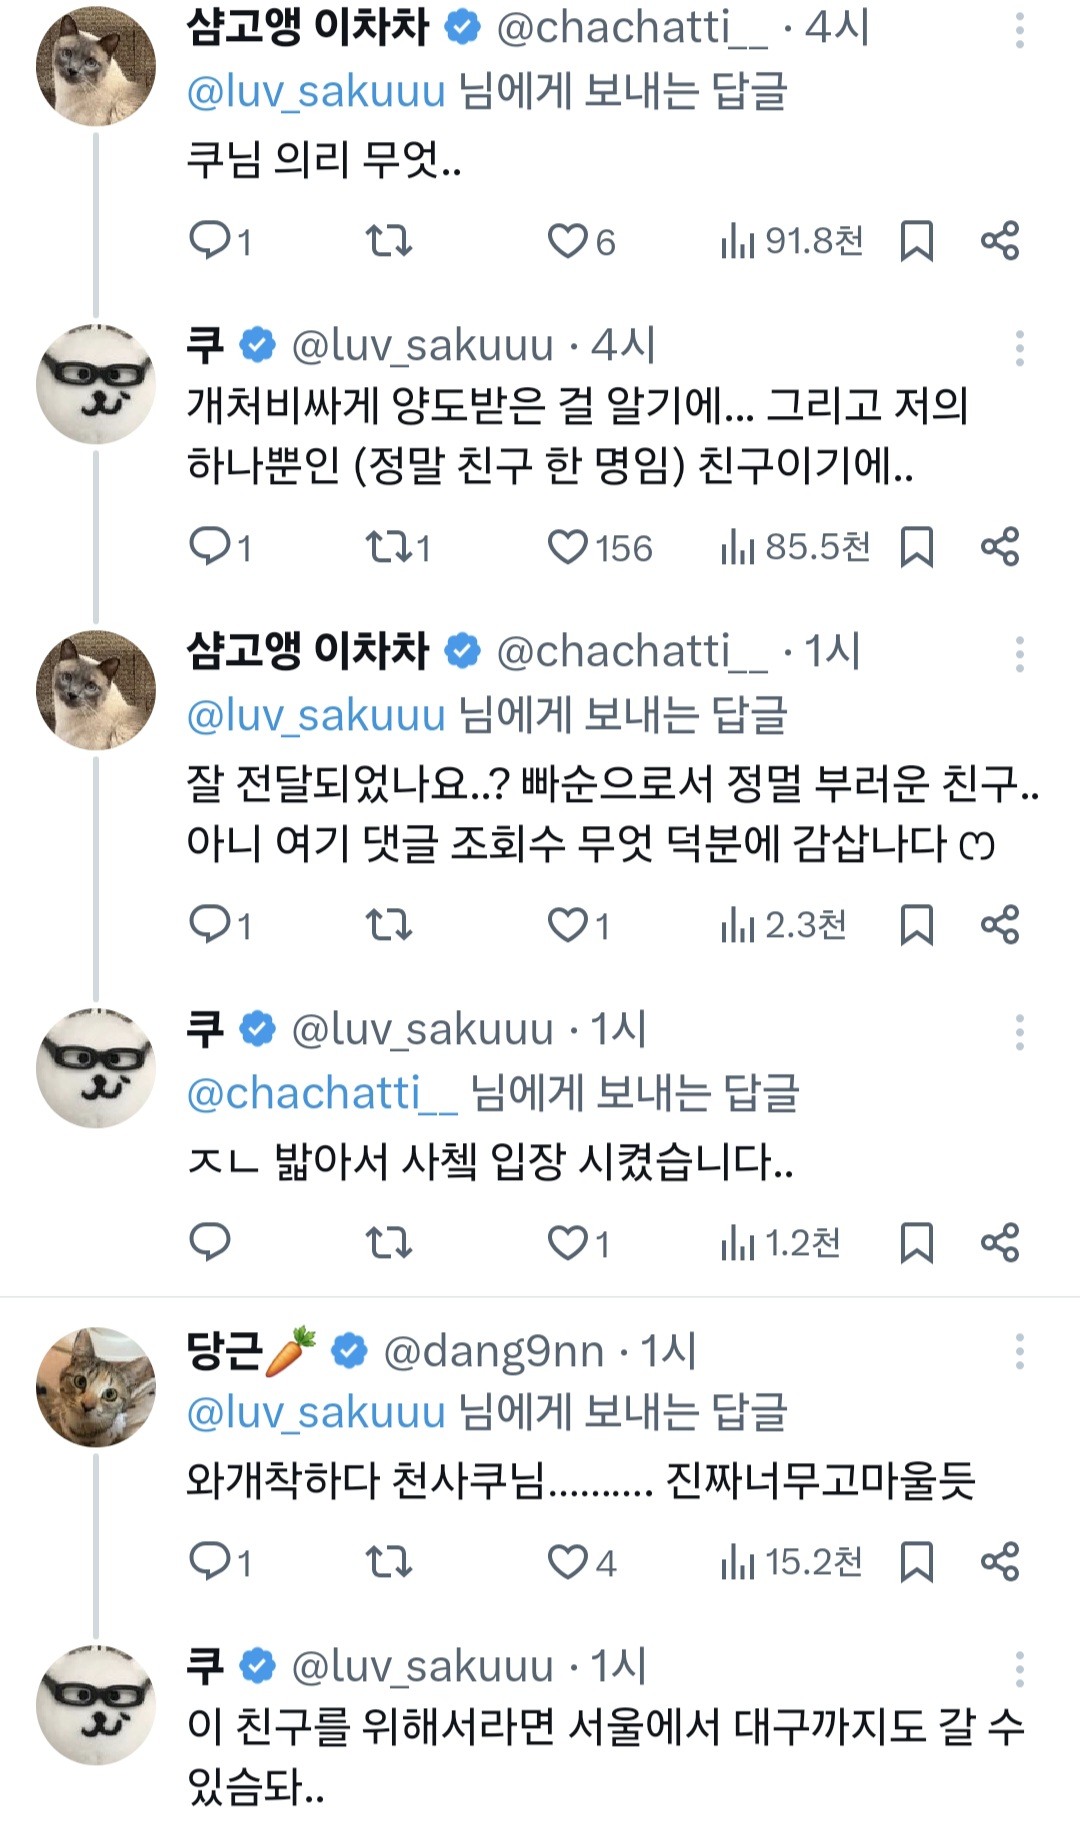Bookmark the 쿠님 의리 무엇 tweet
Screen dimensions: 1080x1824
[916, 241]
